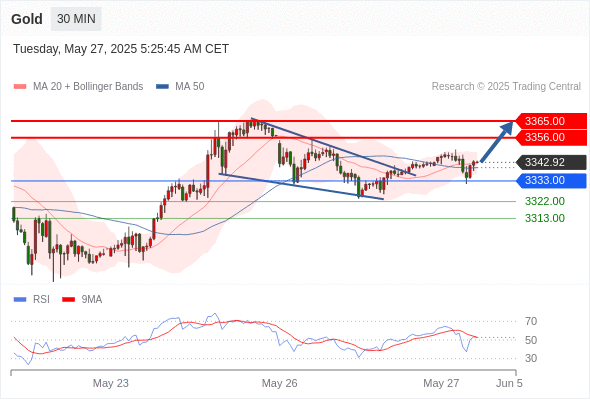Viewport: 590px width, 400px height.
Task: Click the RSI legend label
Action: 41,300
